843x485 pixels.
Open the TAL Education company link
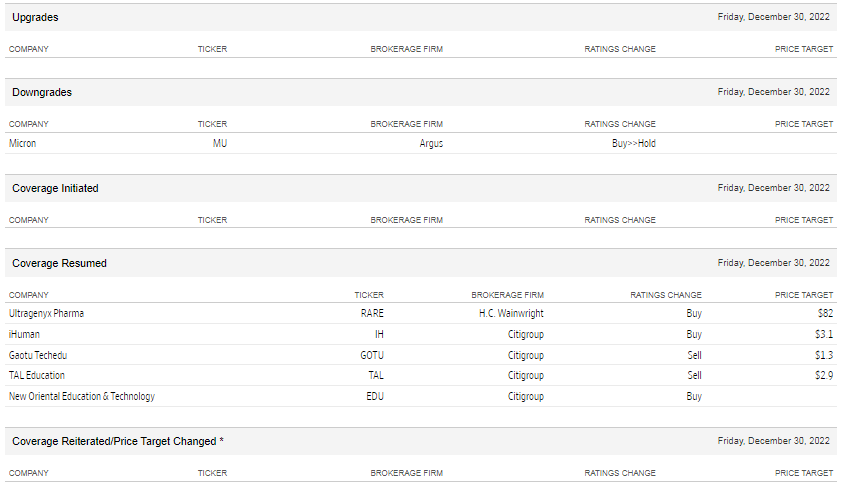point(37,375)
